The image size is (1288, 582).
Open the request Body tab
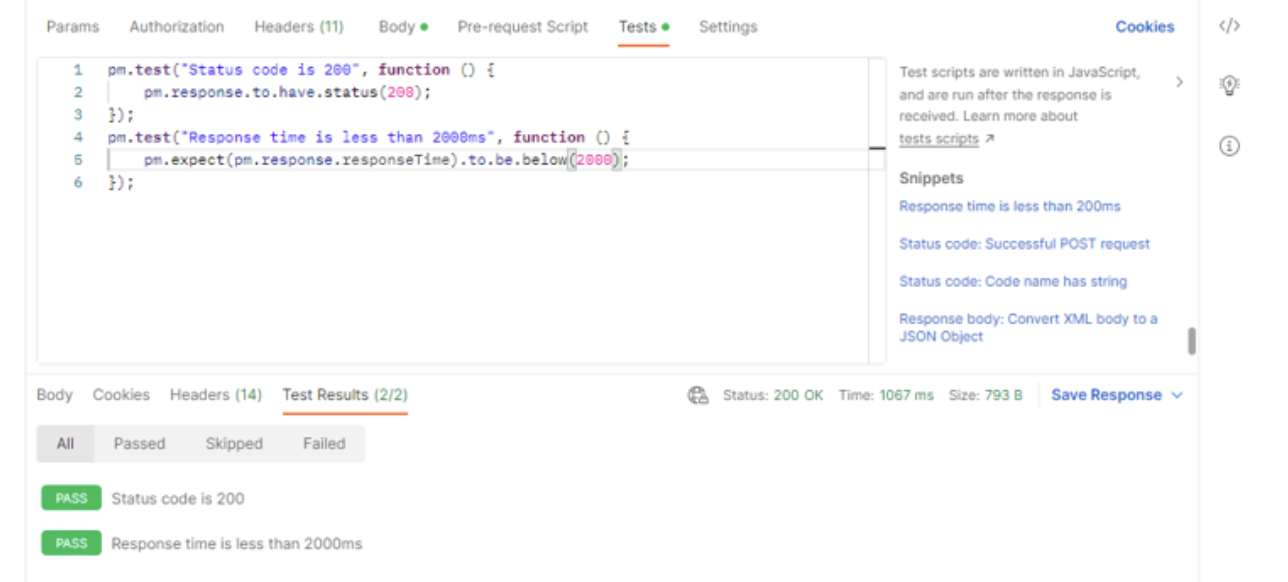402,27
